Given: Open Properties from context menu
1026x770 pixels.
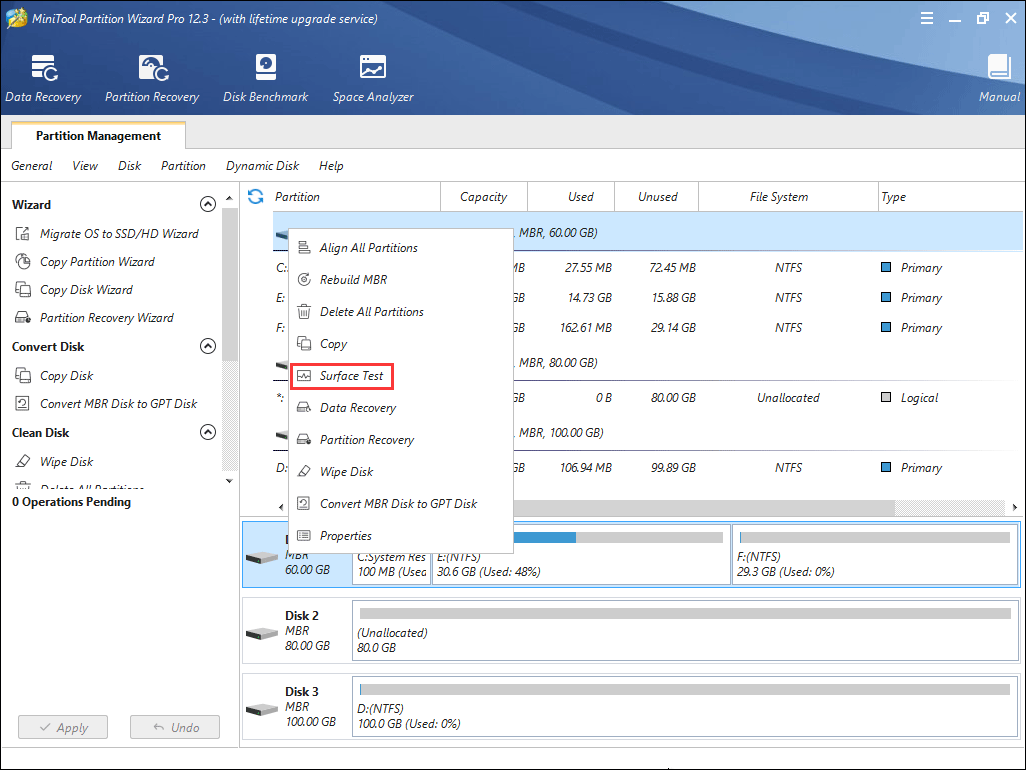Looking at the screenshot, I should coord(400,536).
